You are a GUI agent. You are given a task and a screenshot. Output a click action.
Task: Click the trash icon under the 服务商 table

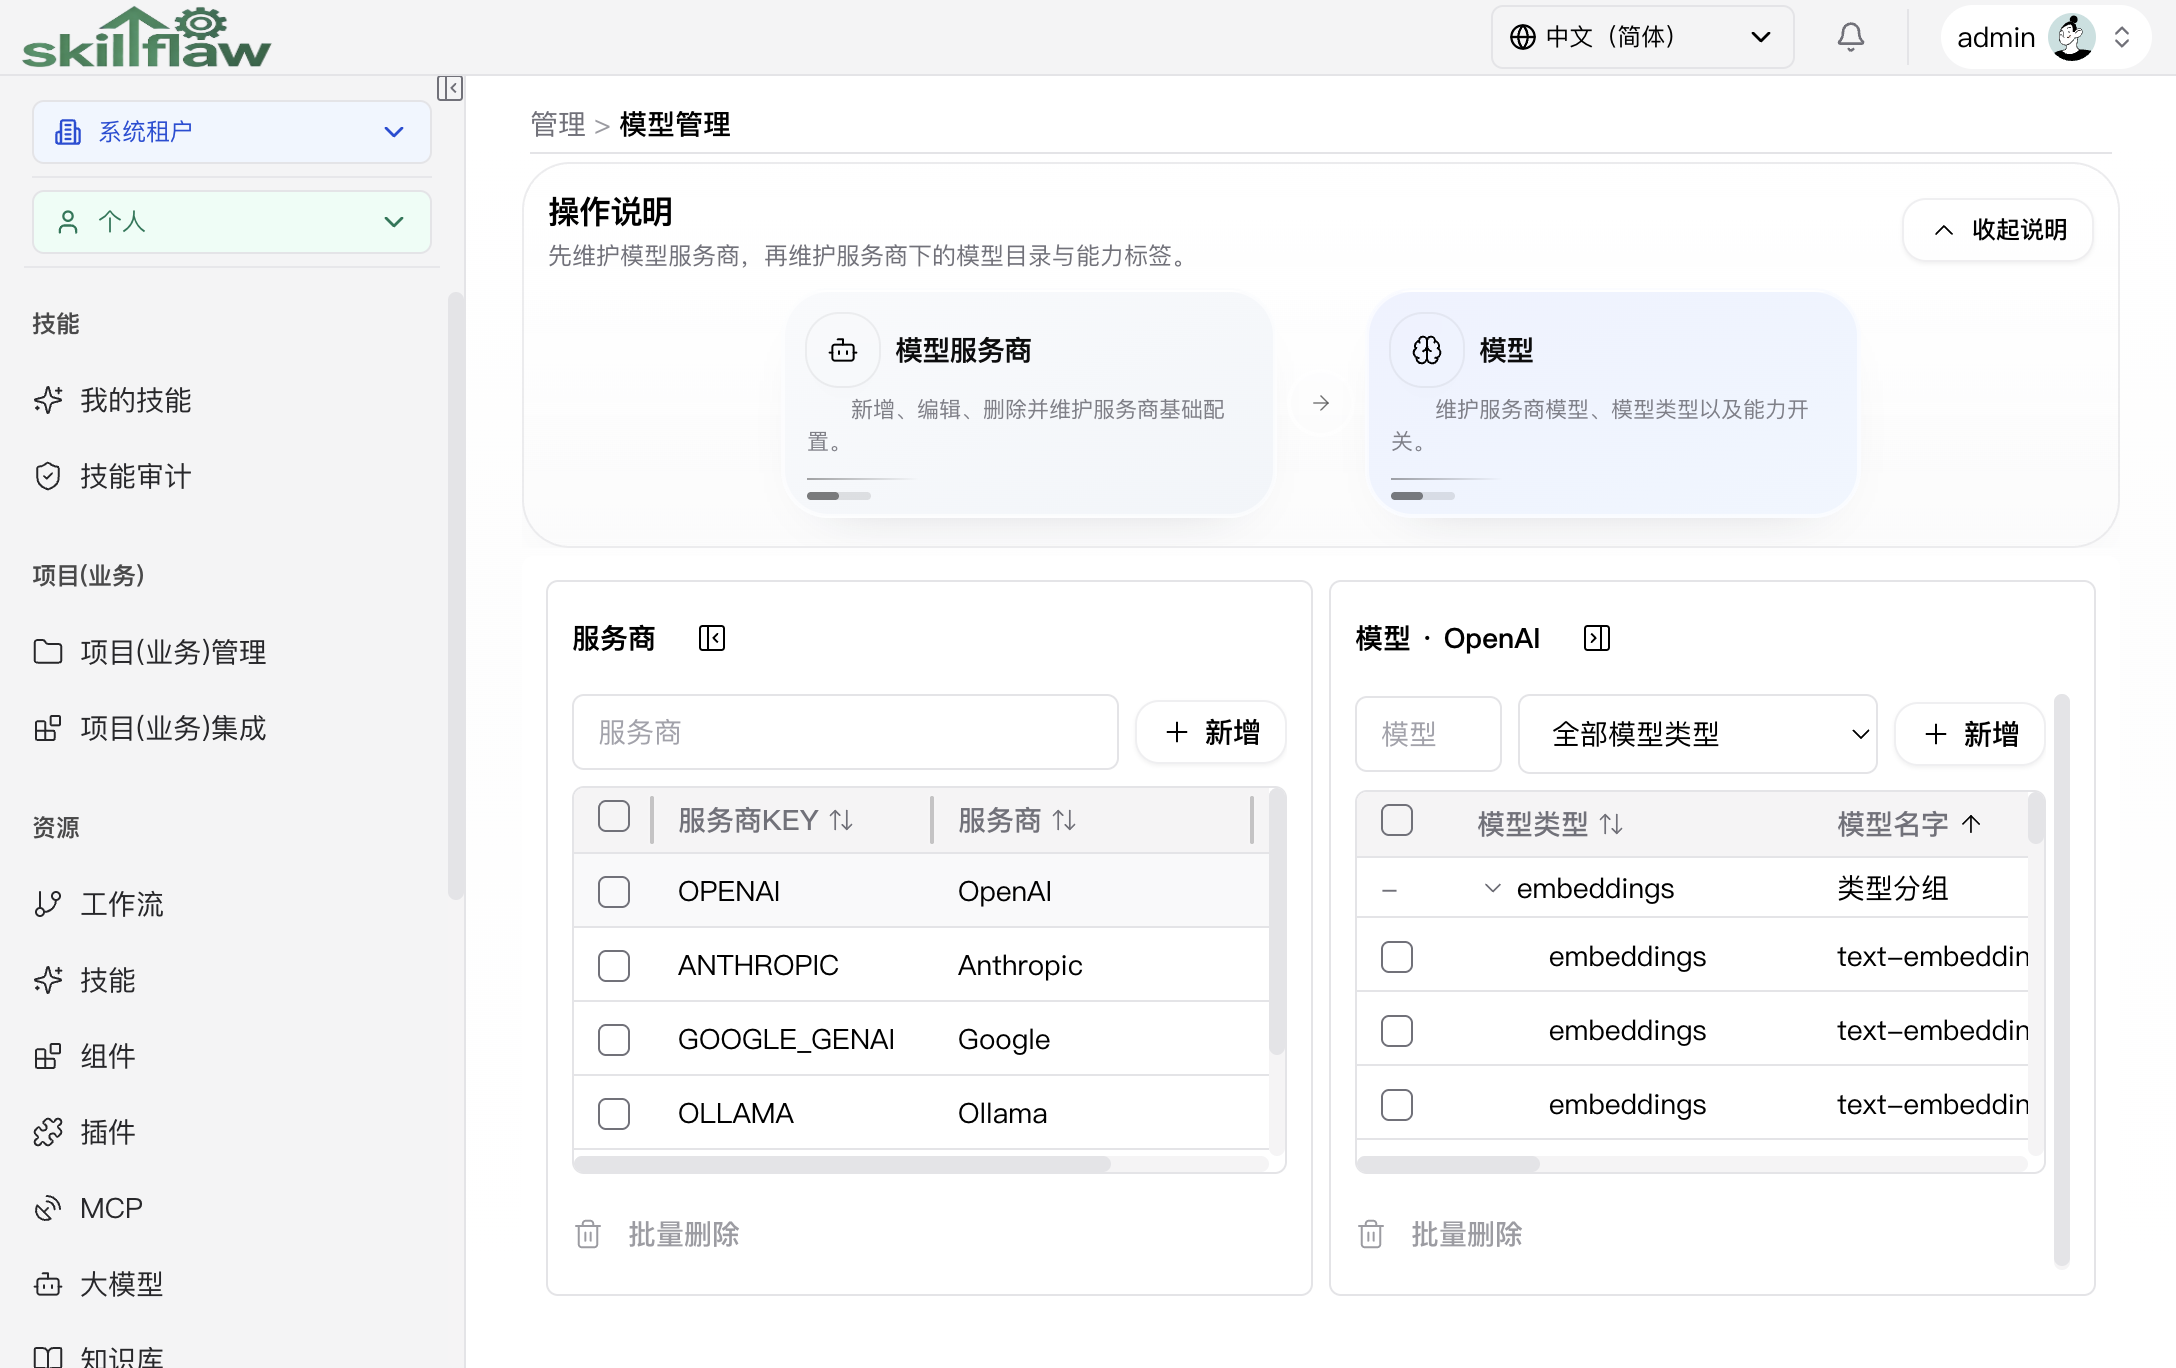pyautogui.click(x=588, y=1234)
